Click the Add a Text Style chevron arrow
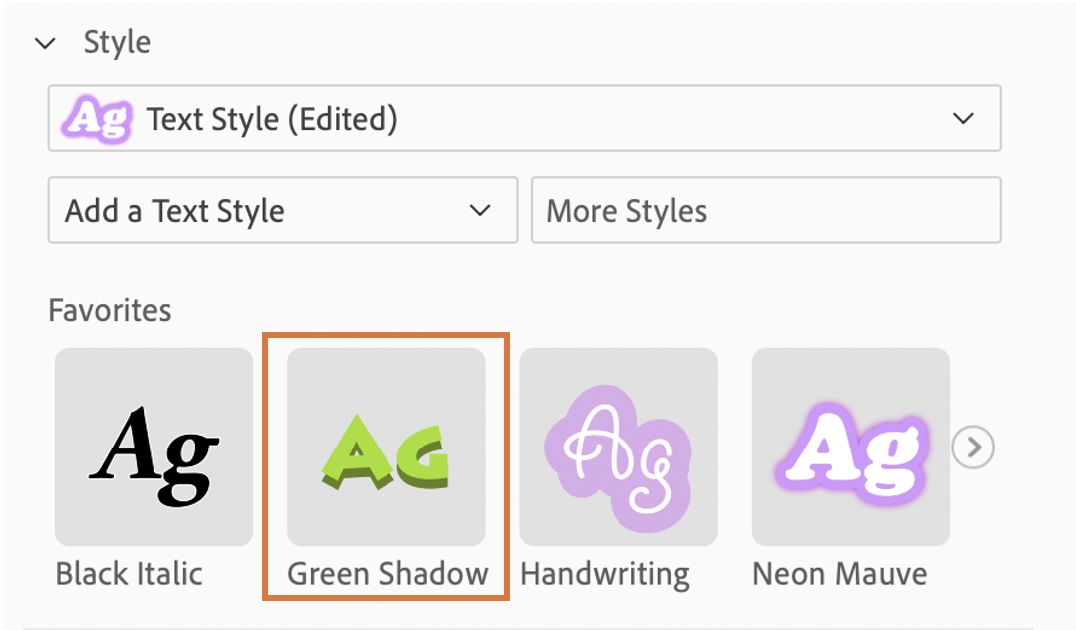 click(x=480, y=211)
